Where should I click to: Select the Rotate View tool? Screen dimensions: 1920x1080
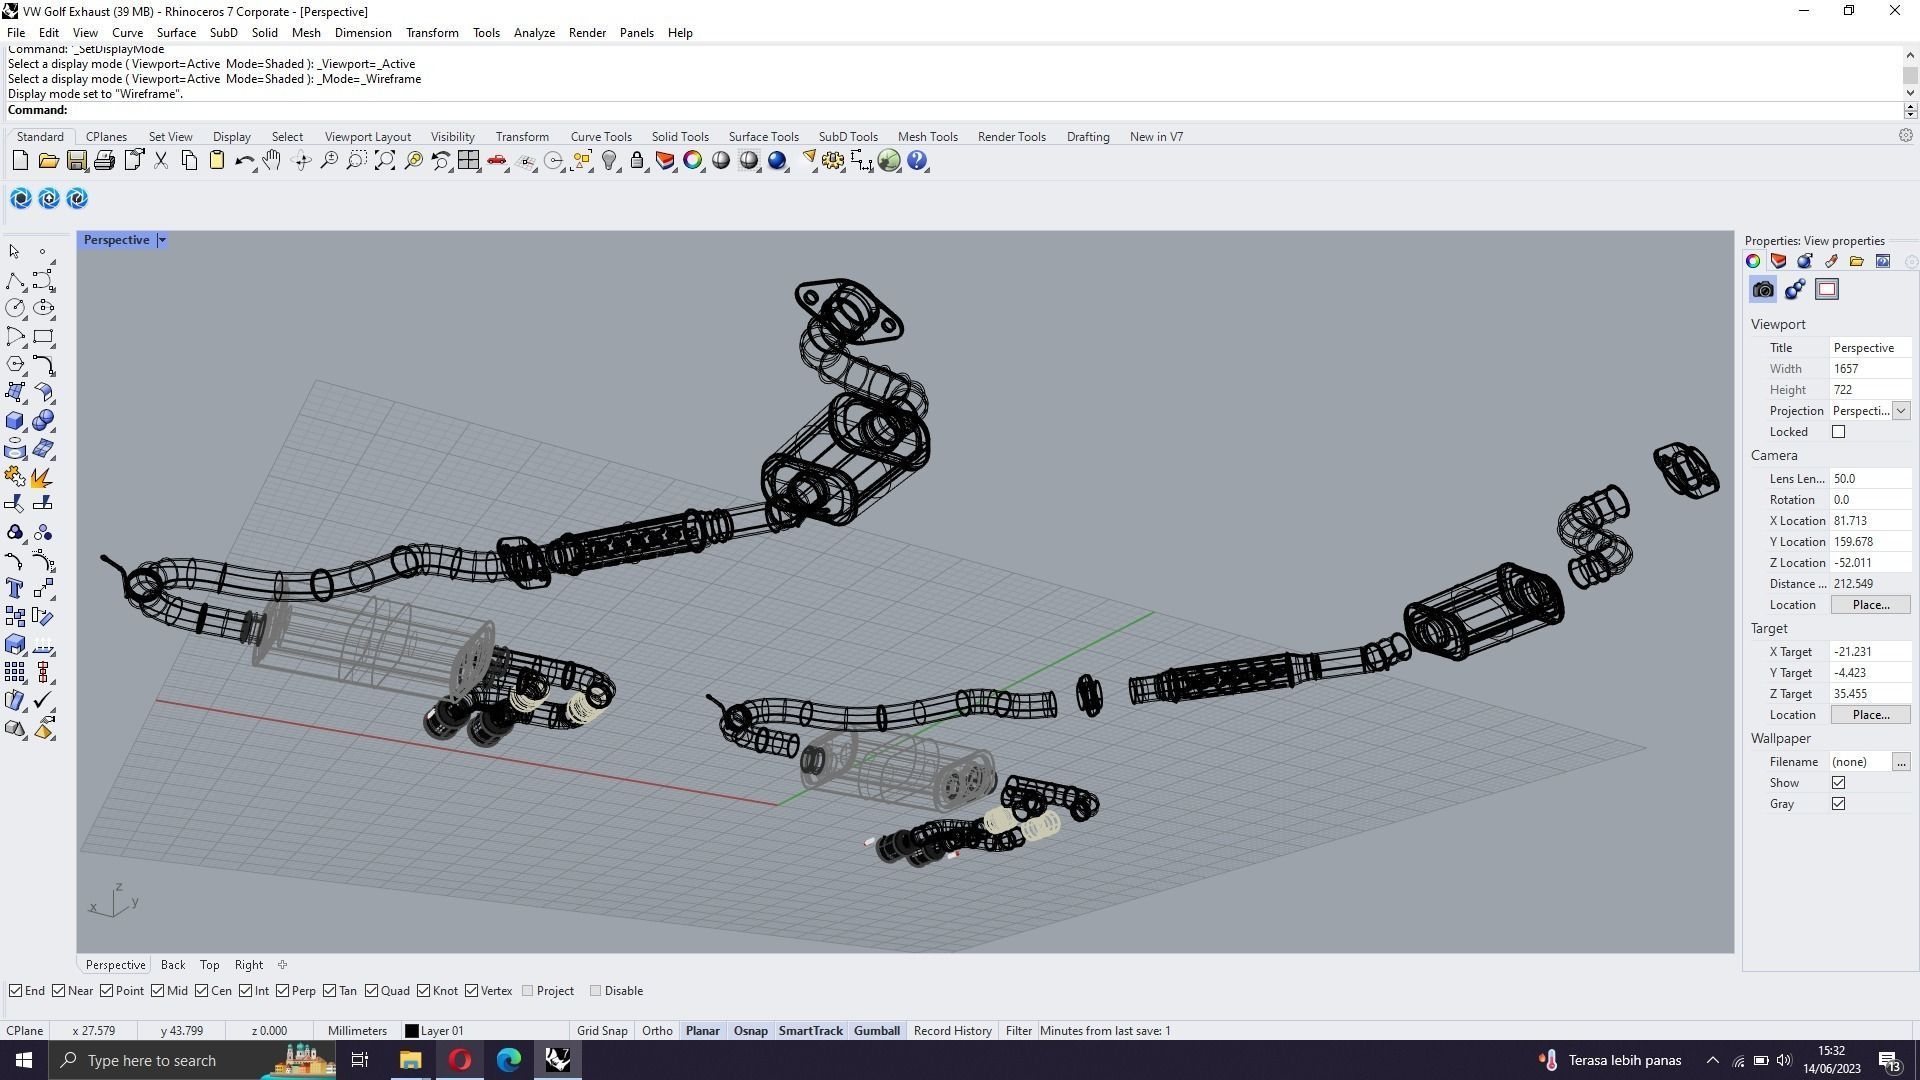point(301,161)
